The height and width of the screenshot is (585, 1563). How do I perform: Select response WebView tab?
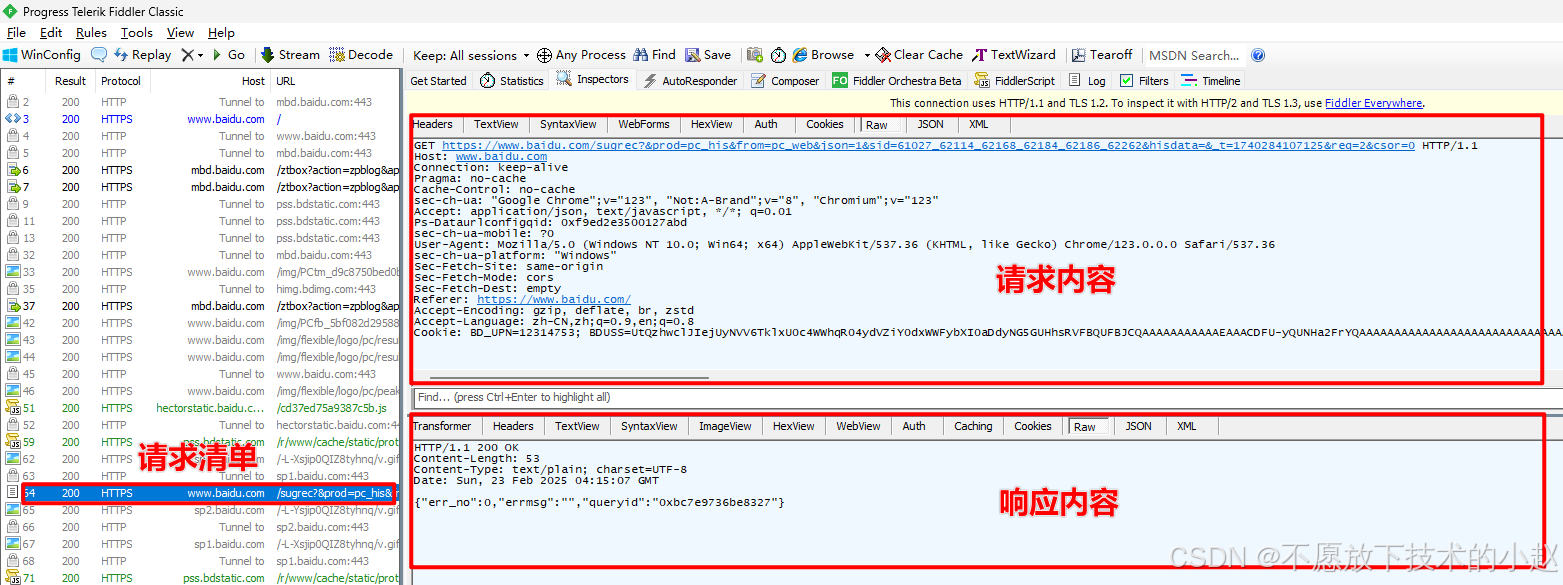(x=858, y=426)
